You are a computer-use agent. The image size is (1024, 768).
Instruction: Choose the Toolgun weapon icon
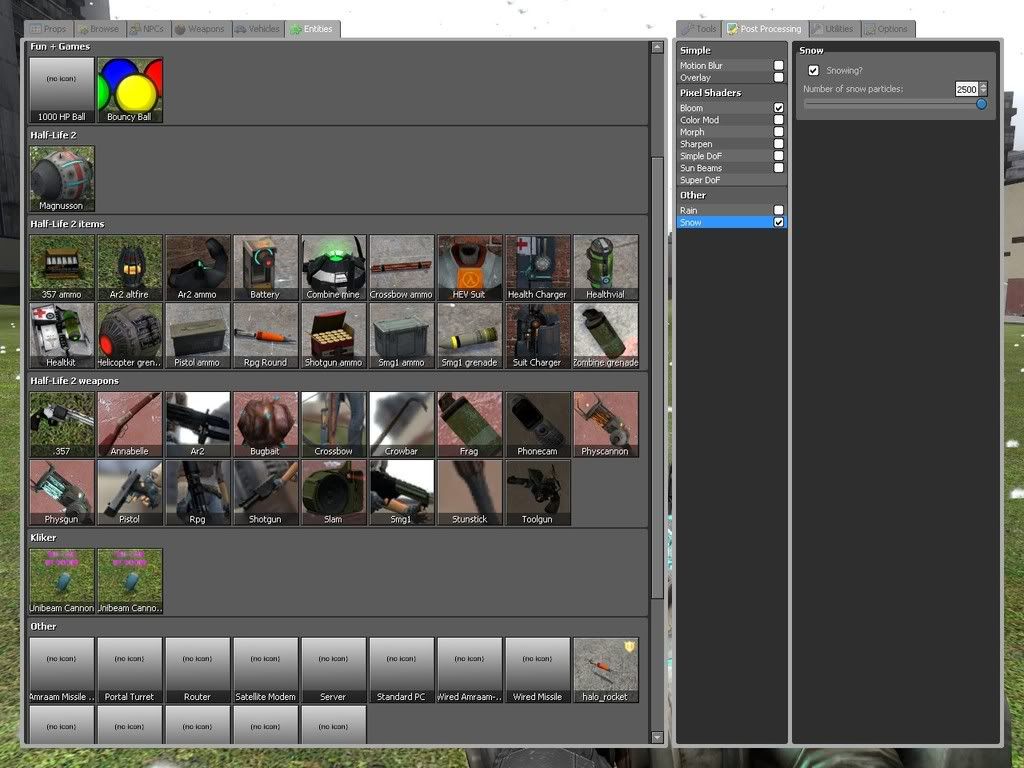537,492
